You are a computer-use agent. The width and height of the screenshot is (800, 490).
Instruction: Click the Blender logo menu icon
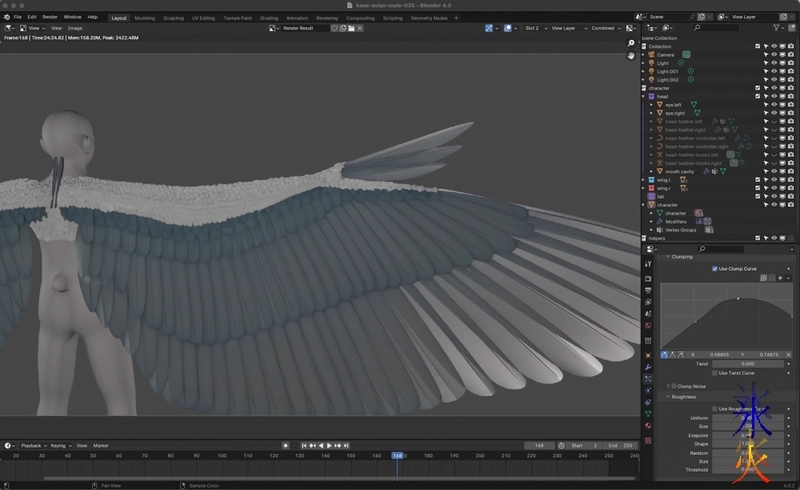pyautogui.click(x=7, y=17)
